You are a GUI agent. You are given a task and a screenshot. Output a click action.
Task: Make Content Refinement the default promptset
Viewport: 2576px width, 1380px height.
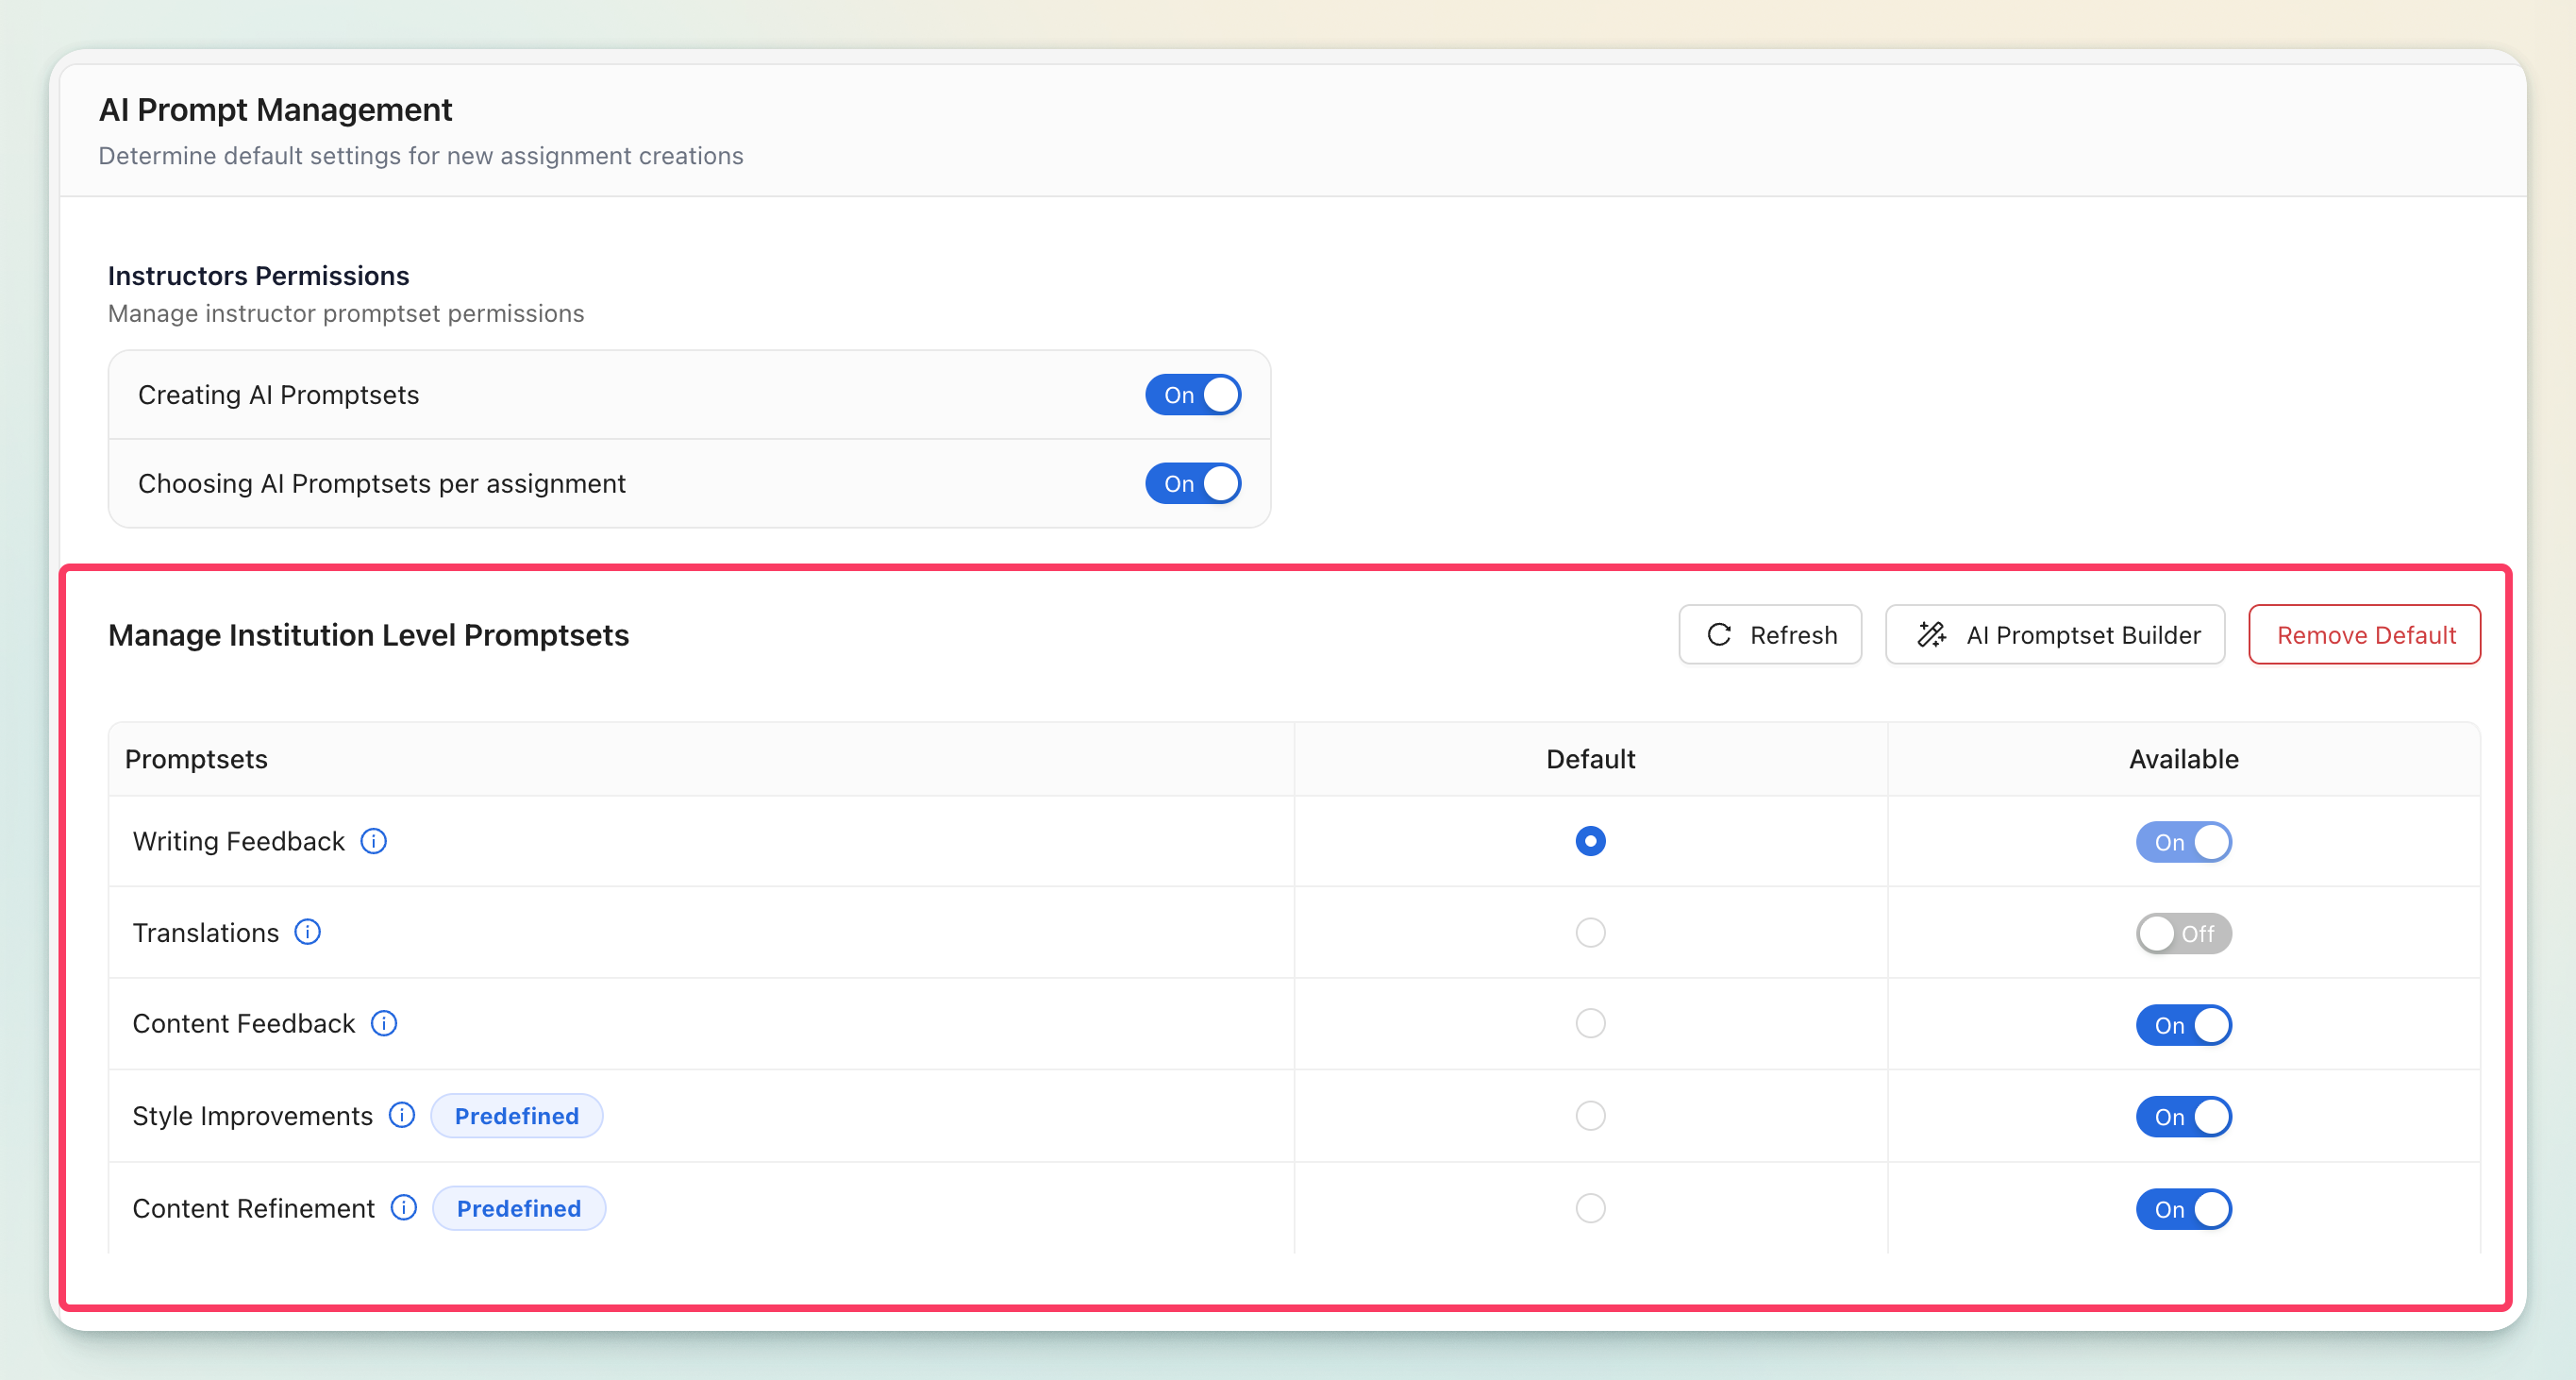(x=1590, y=1208)
